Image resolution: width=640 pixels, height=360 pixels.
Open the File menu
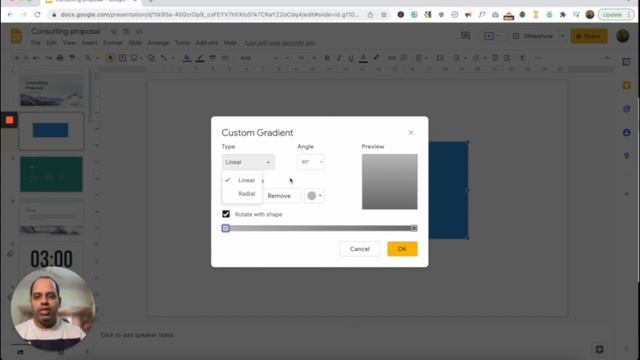point(36,43)
